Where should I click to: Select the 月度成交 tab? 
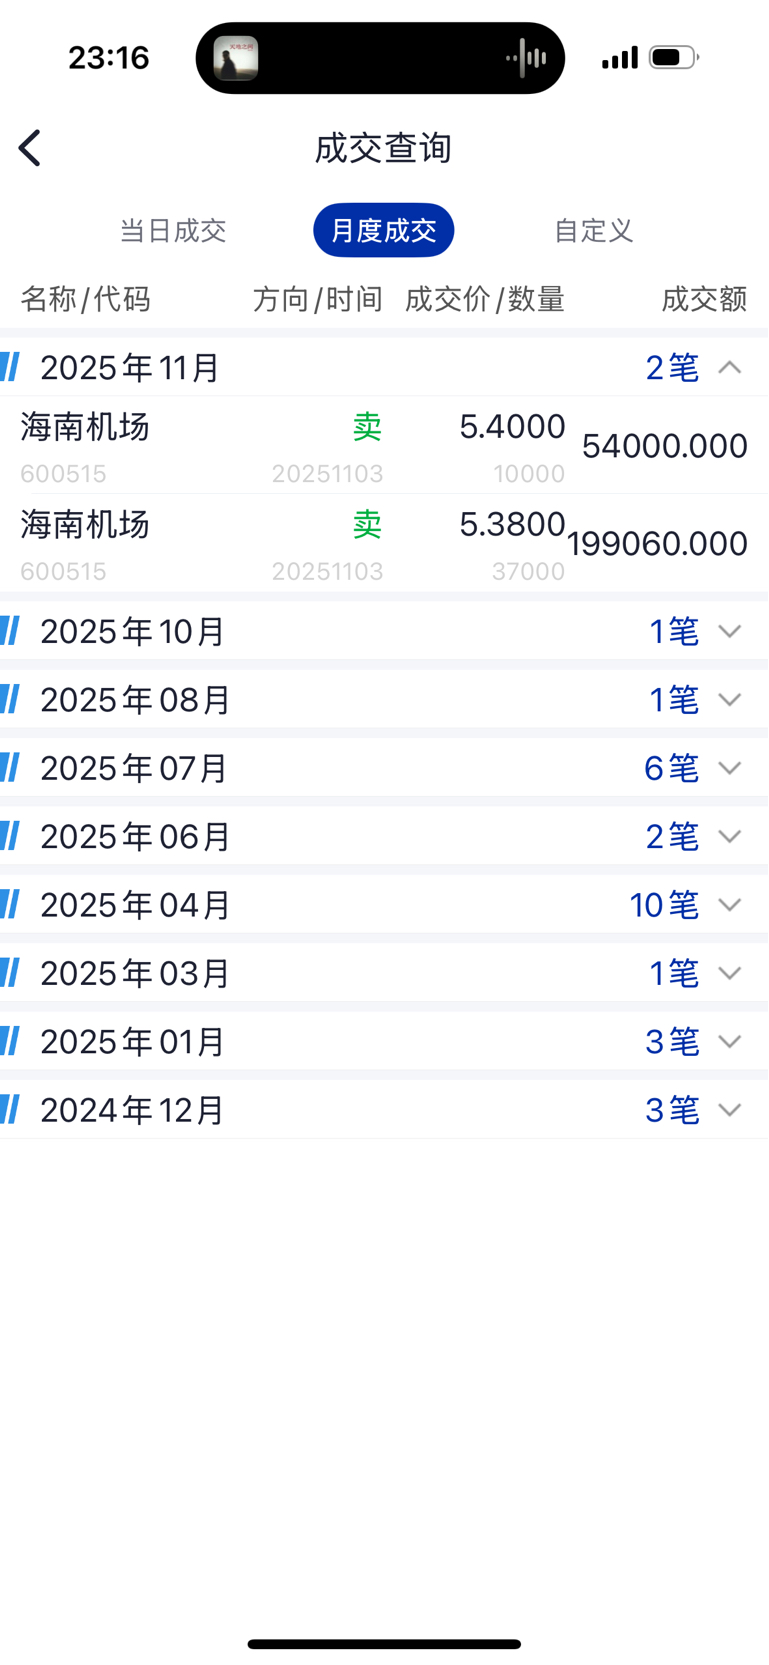pos(383,231)
